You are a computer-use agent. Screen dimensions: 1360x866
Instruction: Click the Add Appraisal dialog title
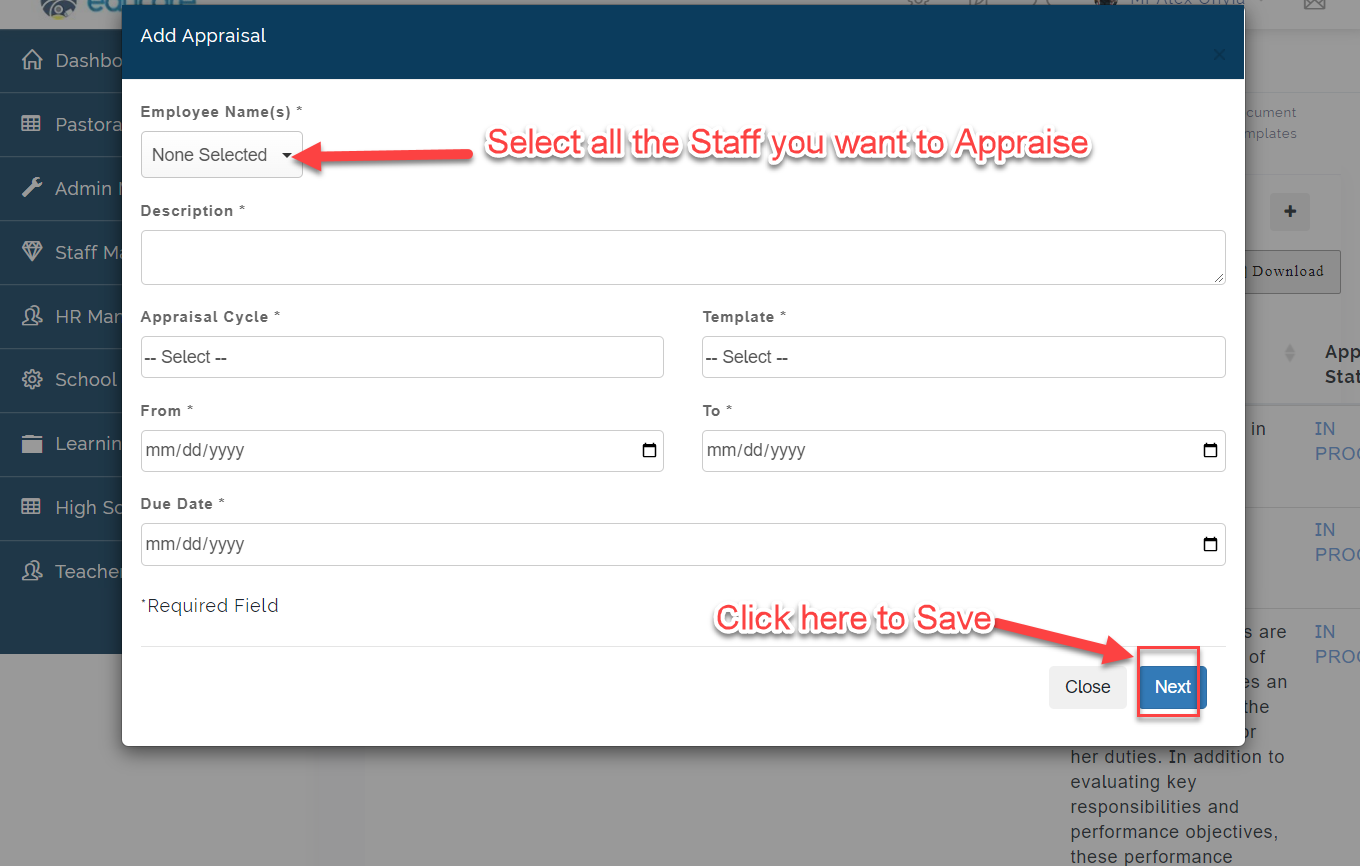click(x=203, y=36)
